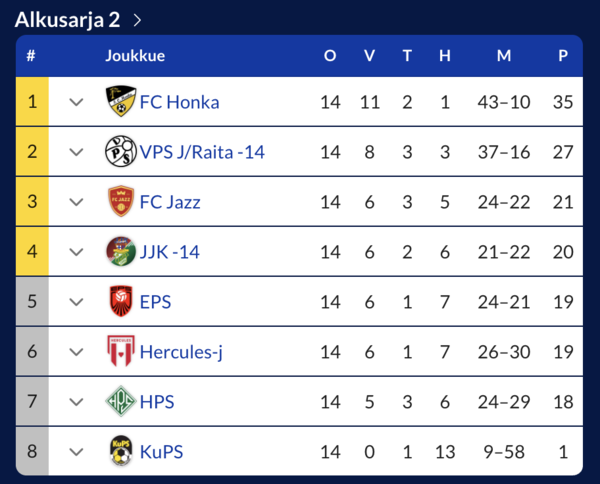600x484 pixels.
Task: Click the P points column header
Action: tap(562, 56)
